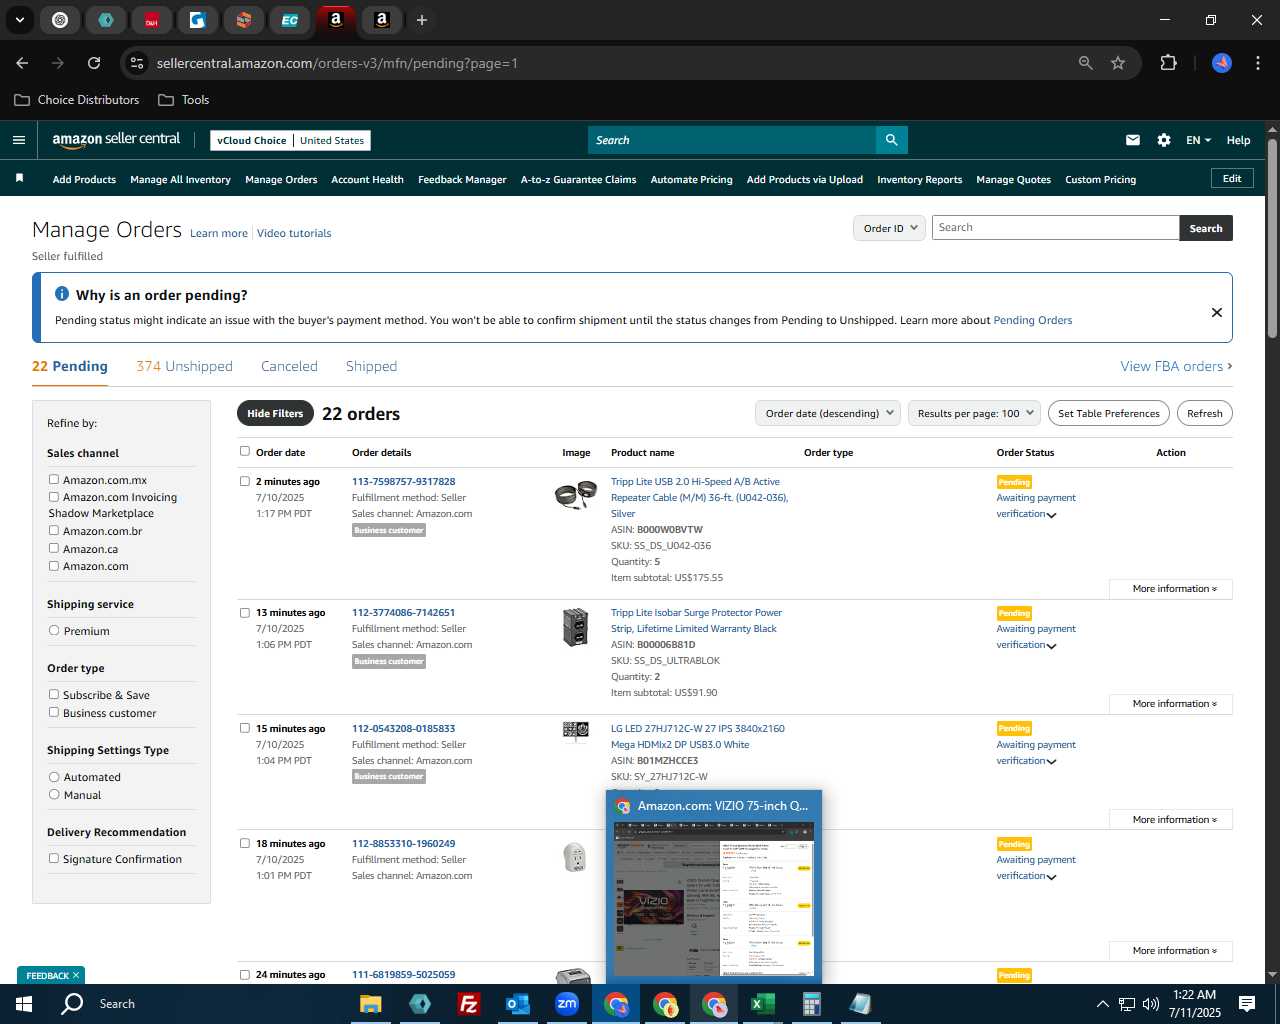Open Excel from the taskbar

pos(762,1004)
